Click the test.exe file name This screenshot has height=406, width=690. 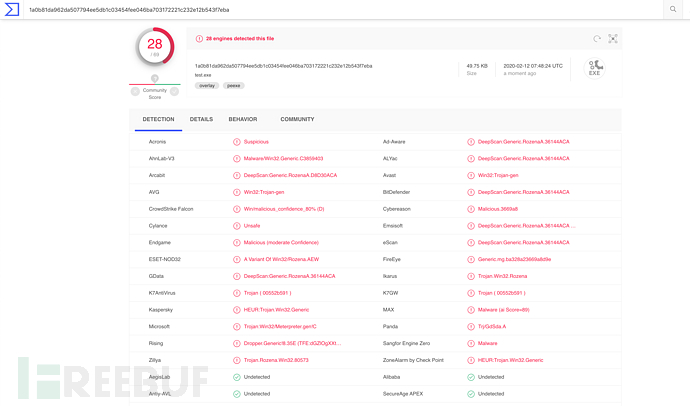(x=203, y=75)
